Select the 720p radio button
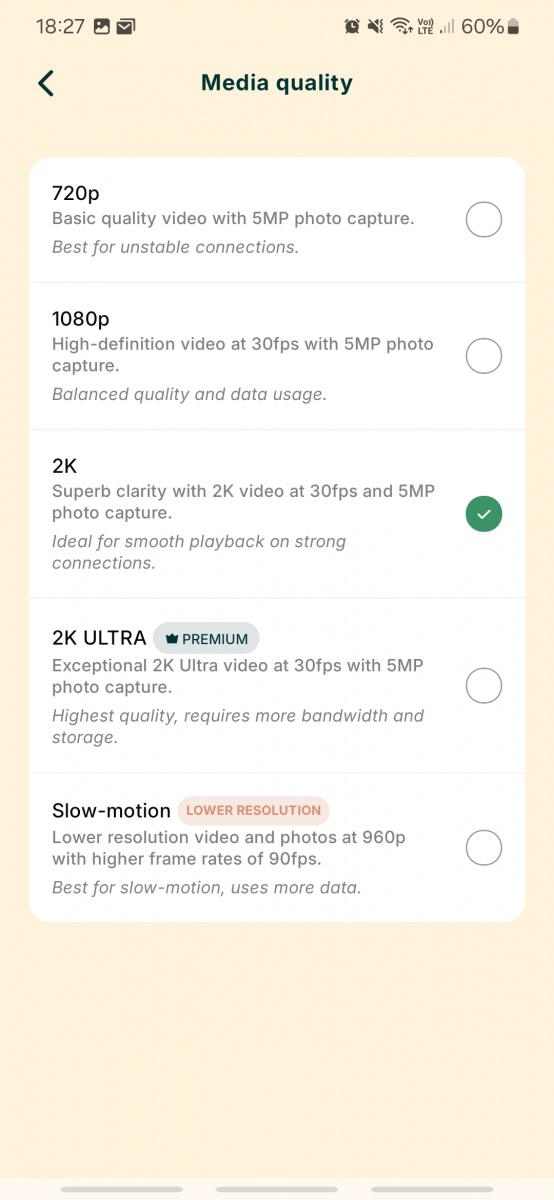This screenshot has width=554, height=1200. tap(484, 219)
